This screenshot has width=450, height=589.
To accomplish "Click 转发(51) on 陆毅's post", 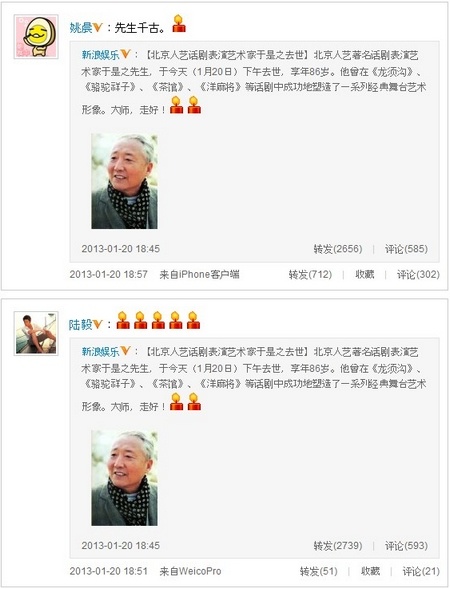I will (319, 571).
